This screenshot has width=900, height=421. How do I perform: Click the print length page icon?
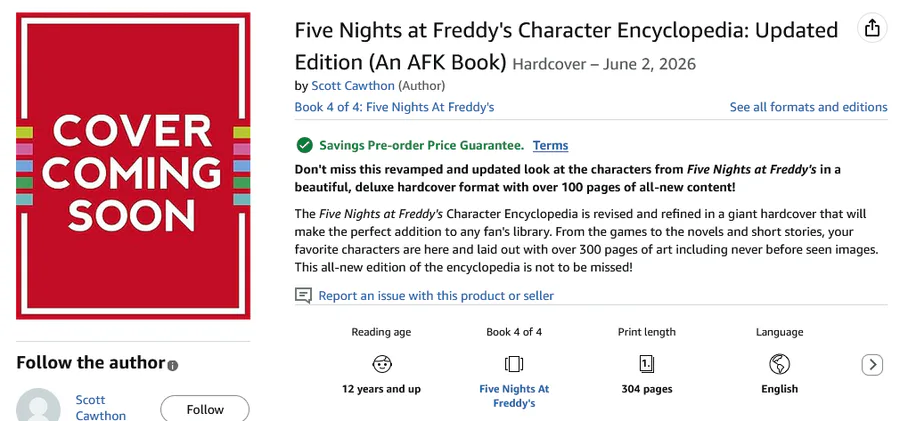(646, 363)
